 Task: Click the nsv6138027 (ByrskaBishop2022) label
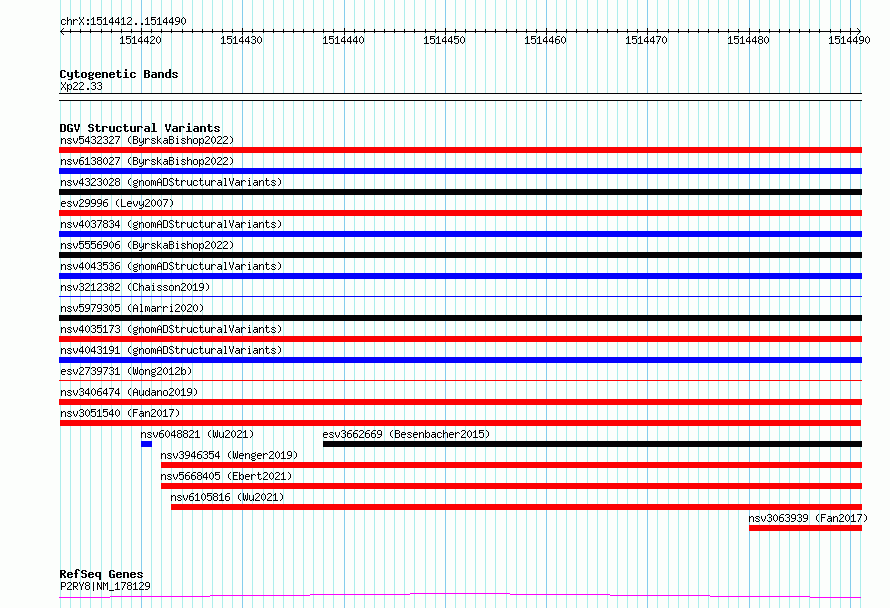tap(147, 161)
